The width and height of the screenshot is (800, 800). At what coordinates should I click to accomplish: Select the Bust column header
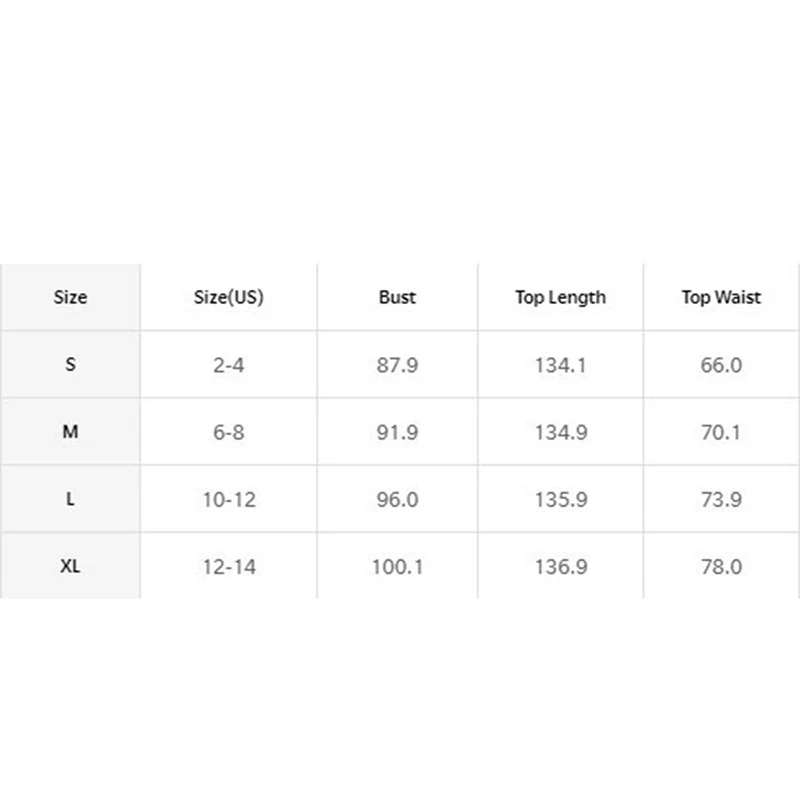pos(397,297)
